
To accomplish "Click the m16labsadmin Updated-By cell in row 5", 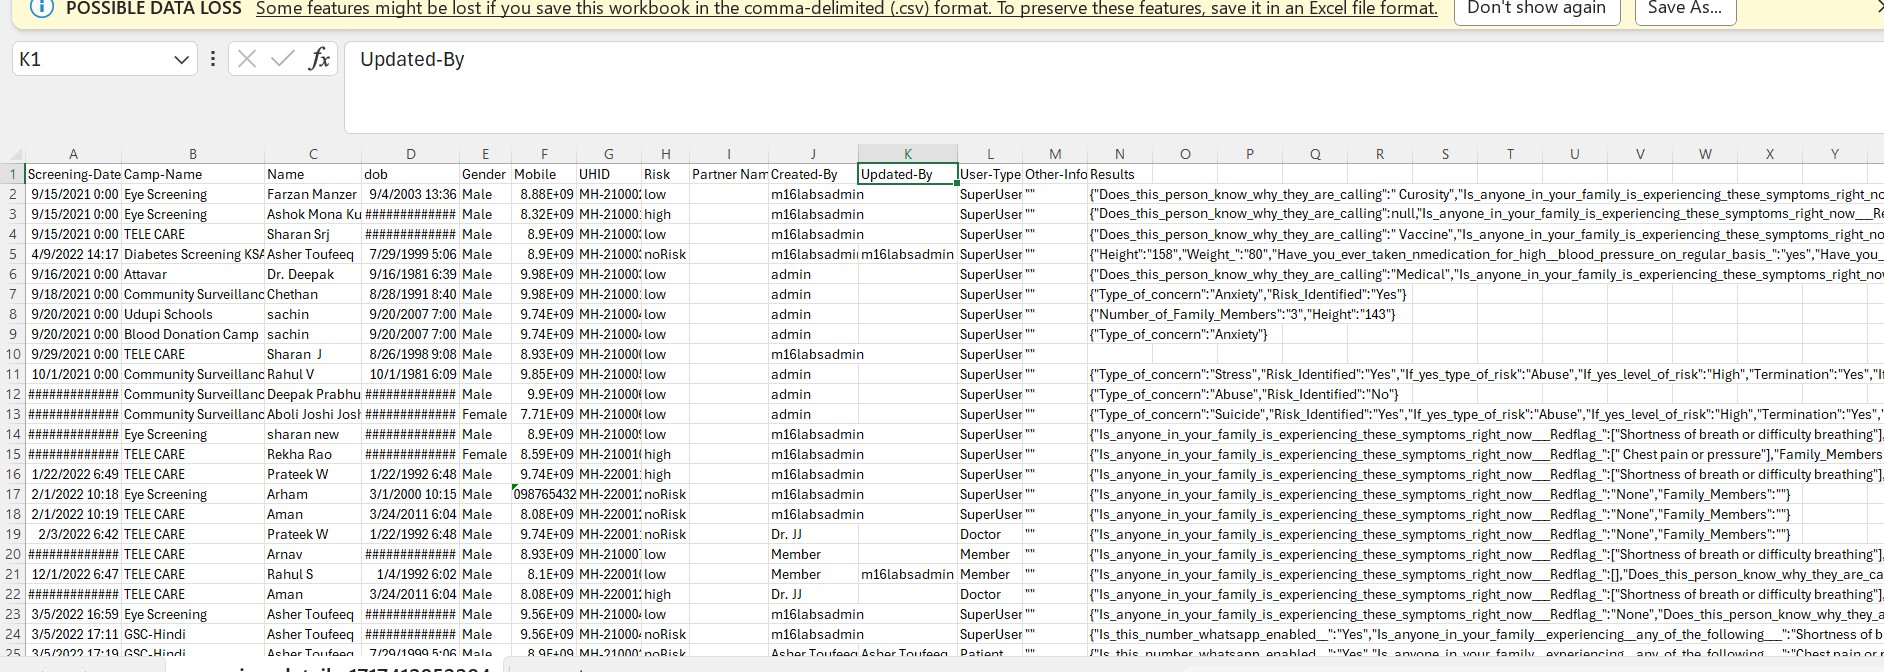I will tap(908, 254).
